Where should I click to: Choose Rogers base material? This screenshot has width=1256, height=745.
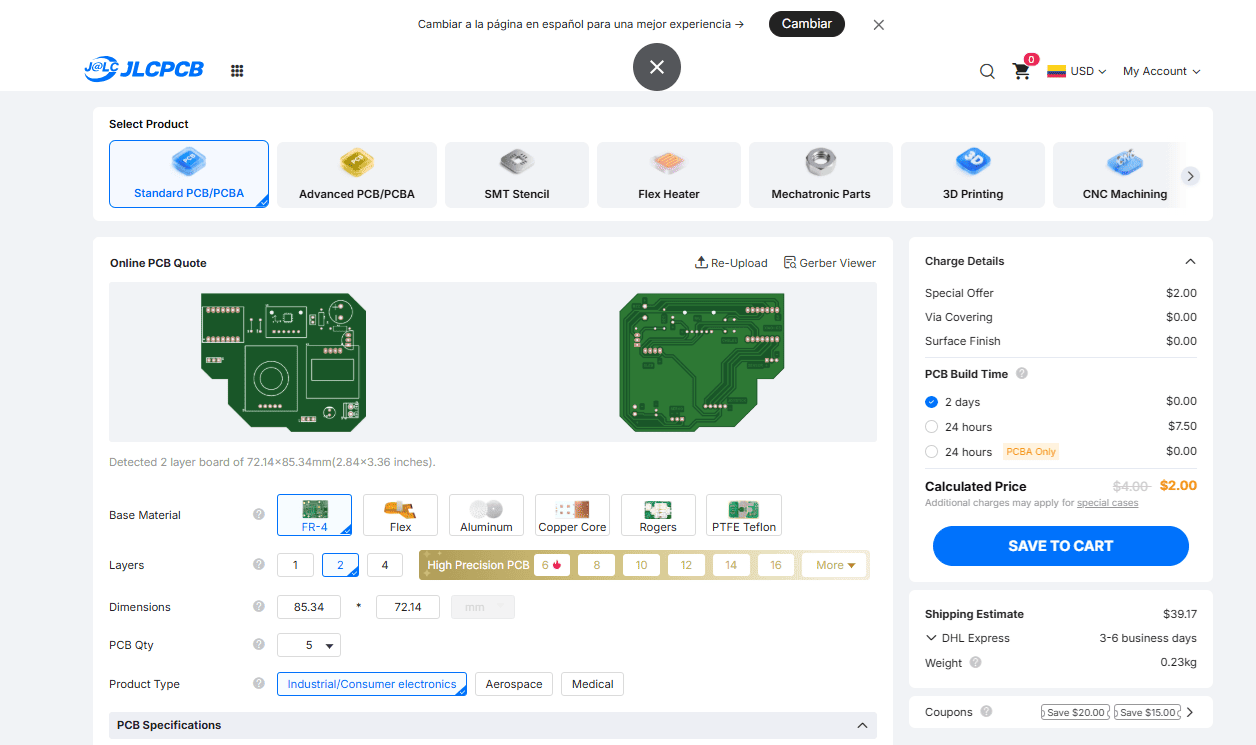coord(658,515)
